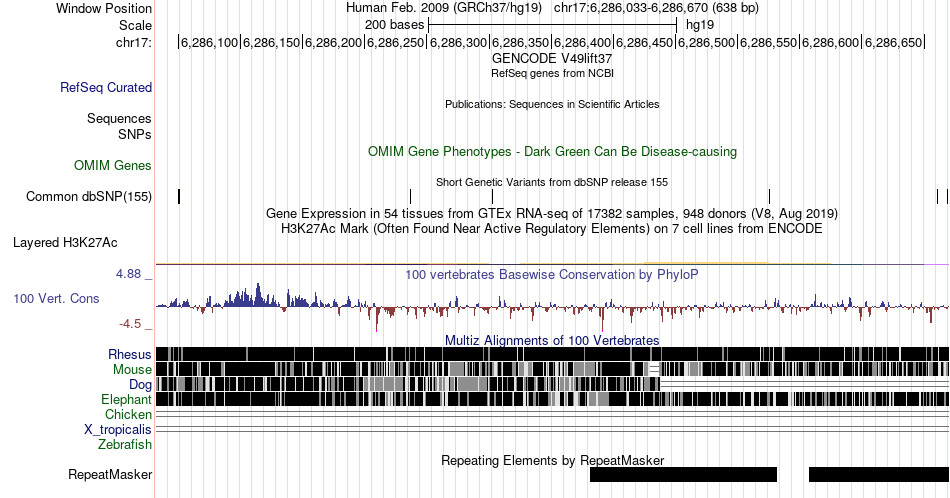Viewport: 950px width, 498px height.
Task: Select the Zebrafish species label
Action: [125, 444]
